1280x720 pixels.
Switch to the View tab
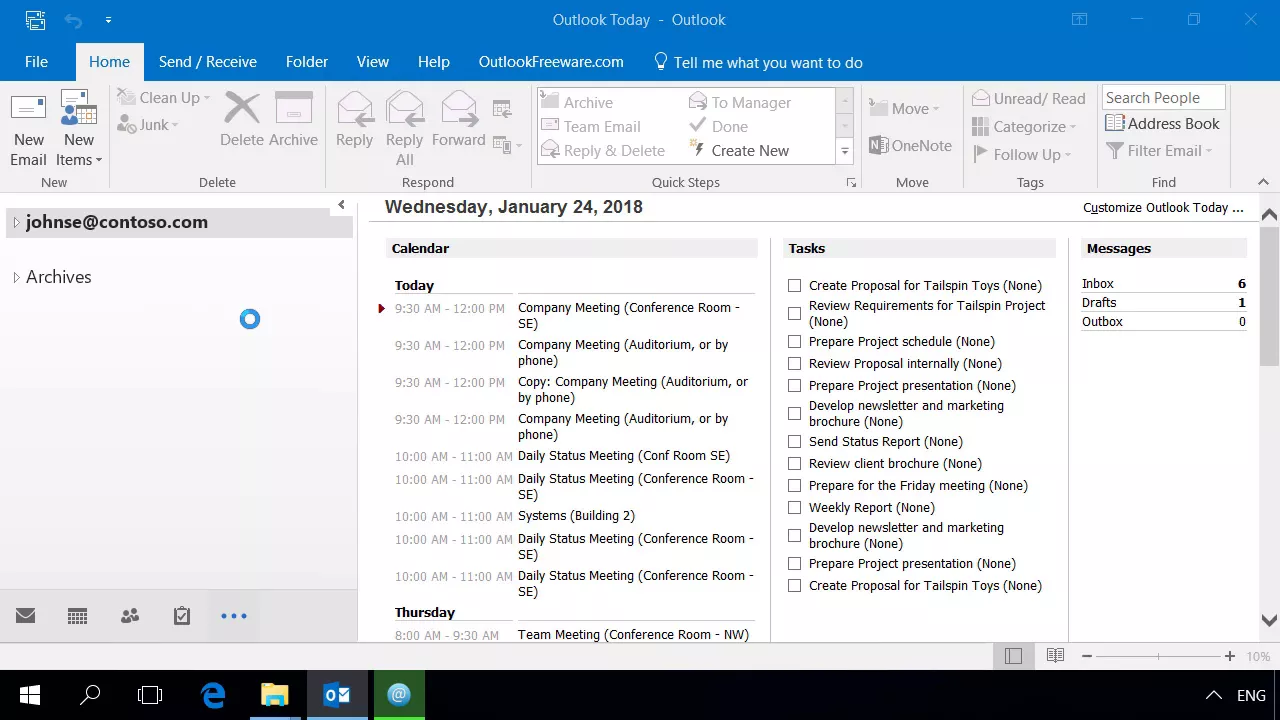point(372,62)
